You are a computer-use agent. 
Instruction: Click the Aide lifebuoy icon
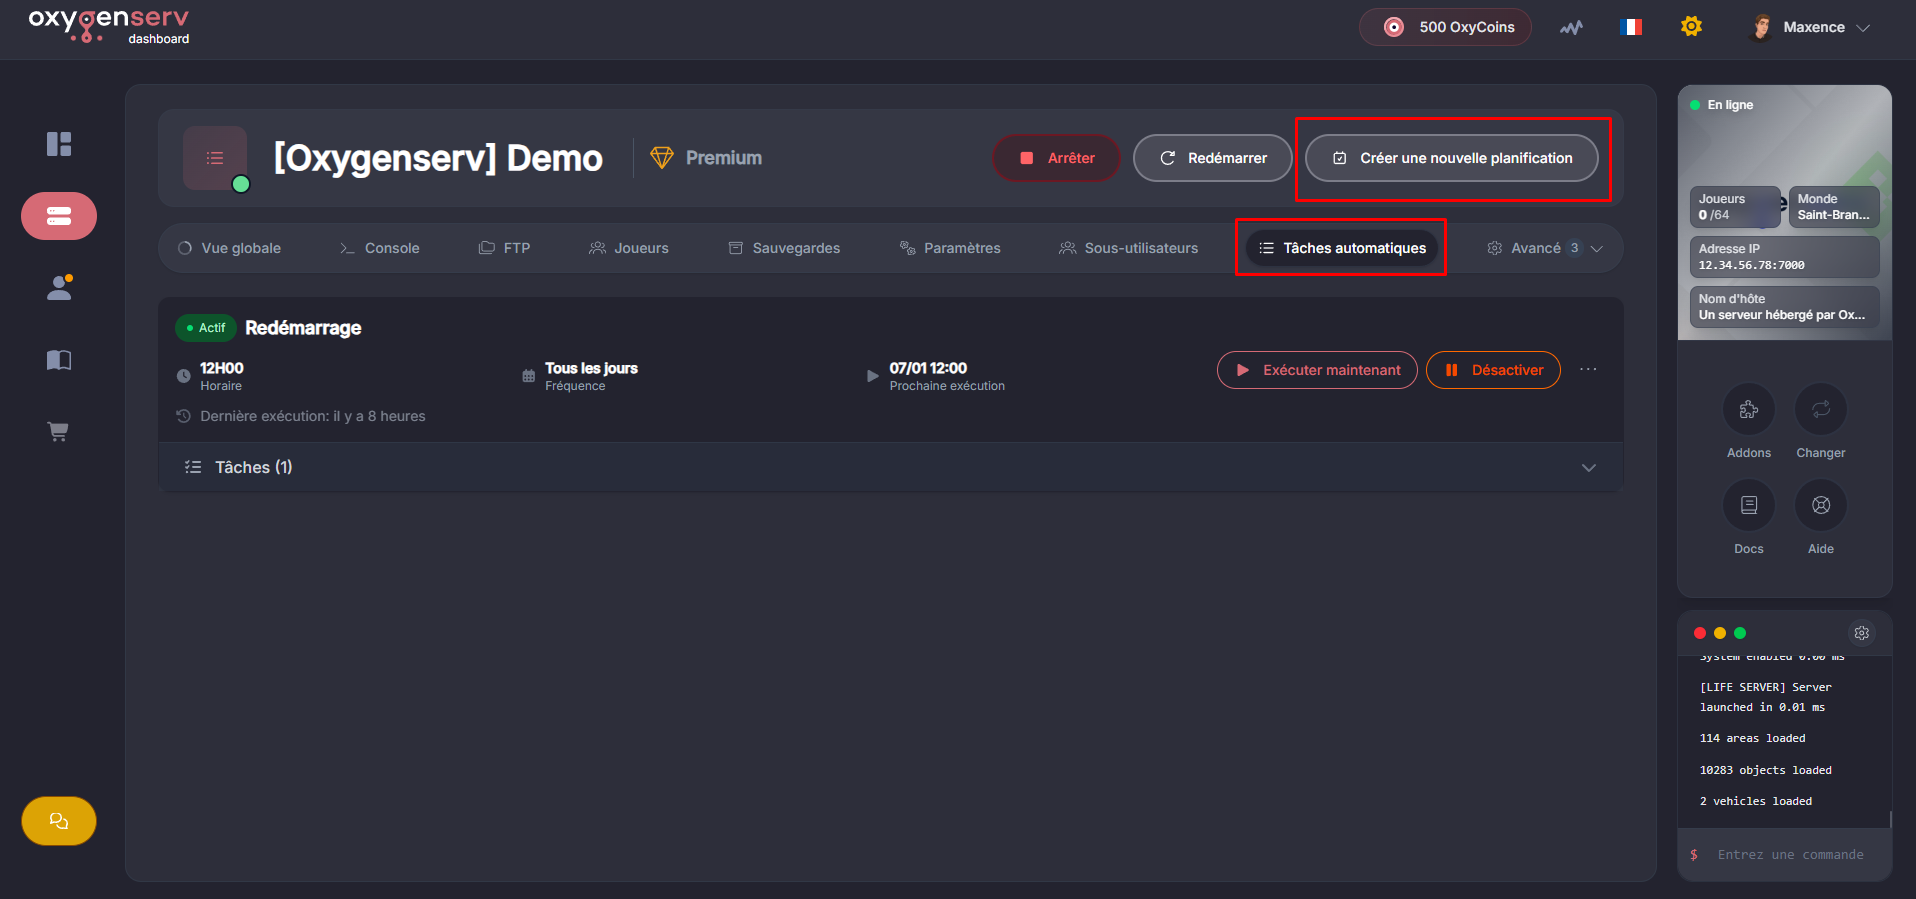(x=1820, y=505)
